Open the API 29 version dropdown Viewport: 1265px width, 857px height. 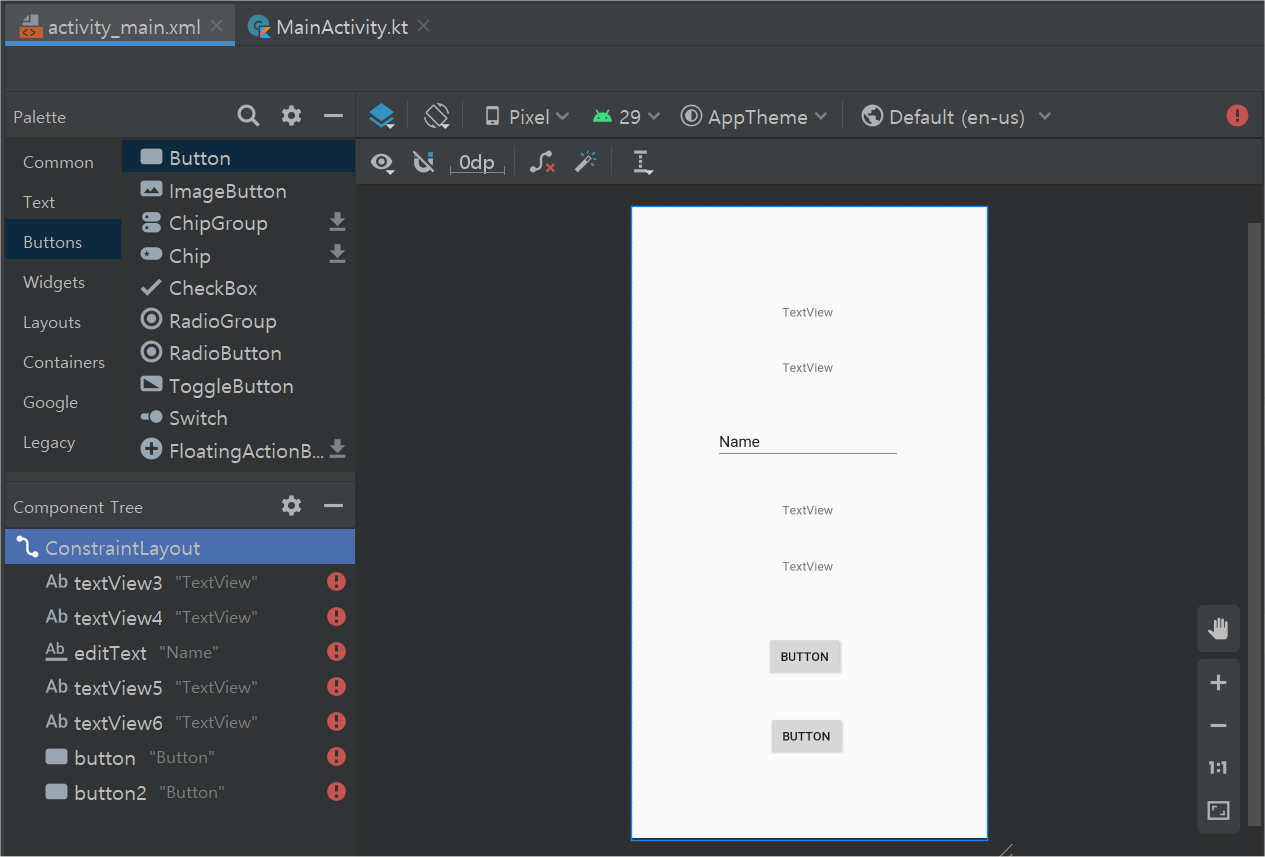pos(626,117)
